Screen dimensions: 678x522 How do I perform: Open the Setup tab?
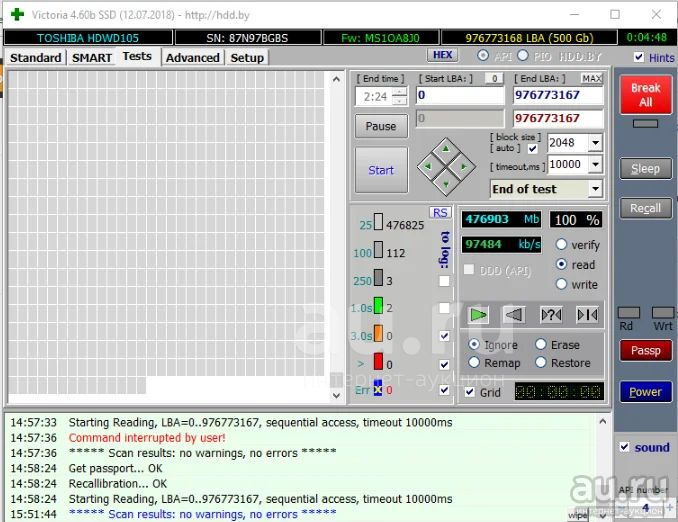pyautogui.click(x=247, y=58)
